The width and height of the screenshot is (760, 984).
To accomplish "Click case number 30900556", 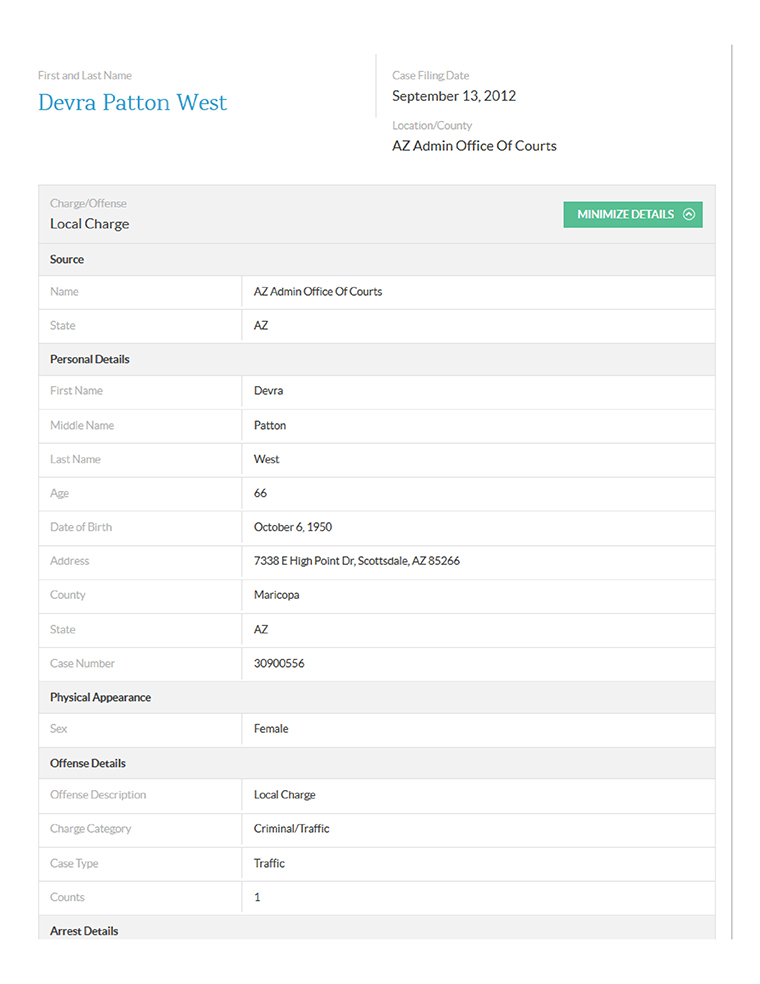I will click(x=279, y=663).
